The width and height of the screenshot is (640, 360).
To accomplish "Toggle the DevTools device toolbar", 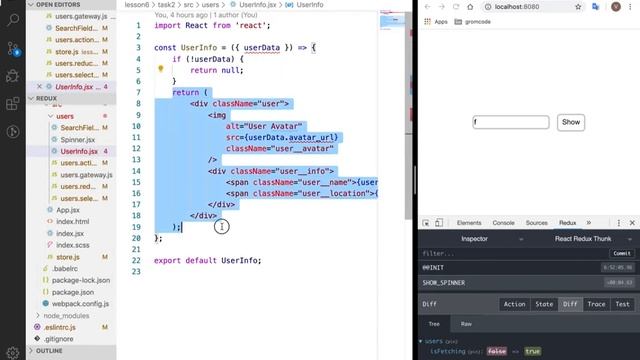I will coord(439,222).
